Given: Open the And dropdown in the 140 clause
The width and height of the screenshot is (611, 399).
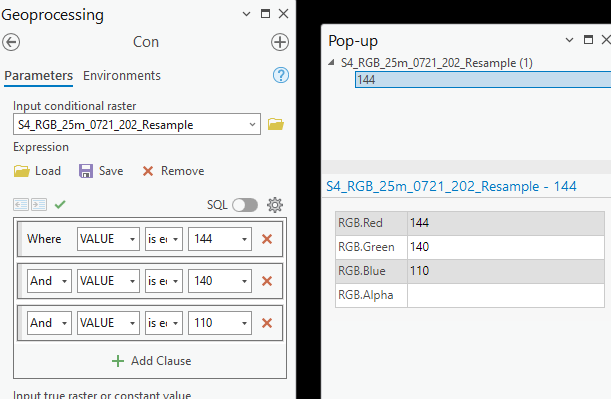Looking at the screenshot, I should (49, 281).
